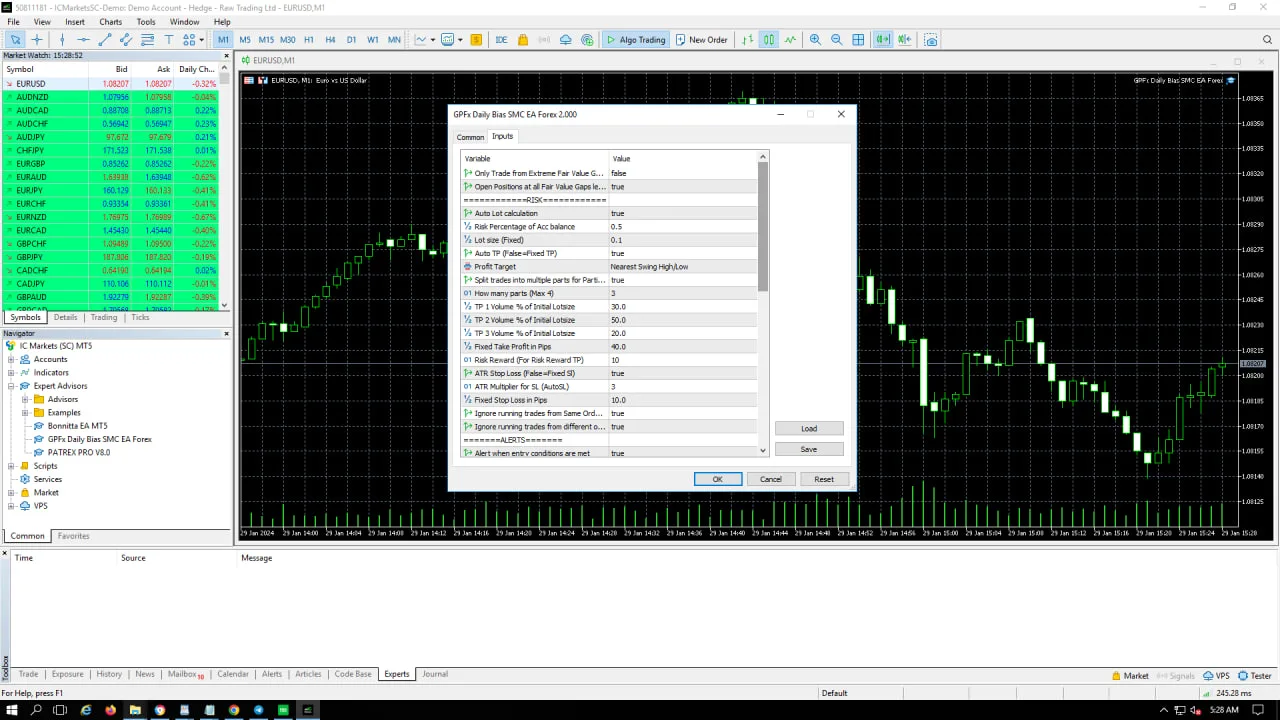This screenshot has height=720, width=1280.
Task: Switch timeframe to MN
Action: 394,40
